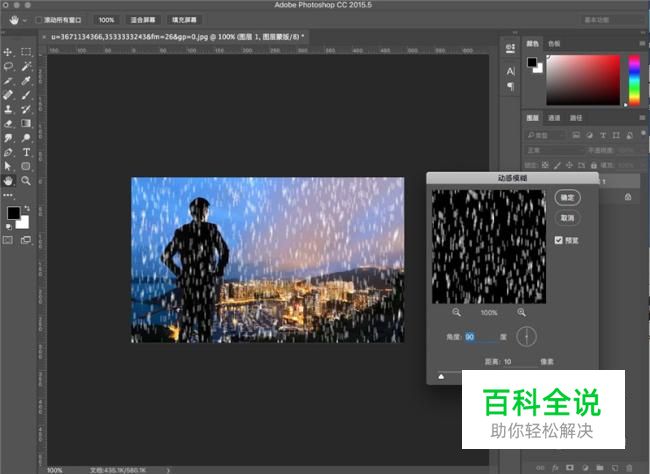Cancel the Motion Blur dialog
Screen dimensions: 650x474
click(x=568, y=218)
